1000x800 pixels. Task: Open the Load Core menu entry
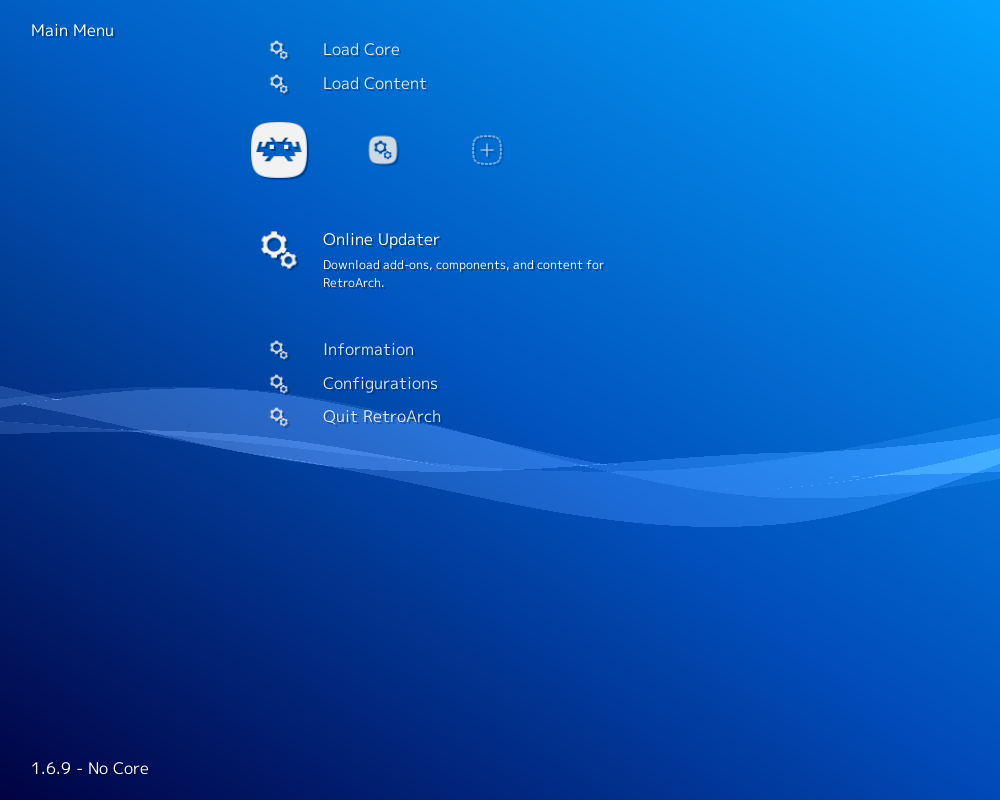[361, 50]
